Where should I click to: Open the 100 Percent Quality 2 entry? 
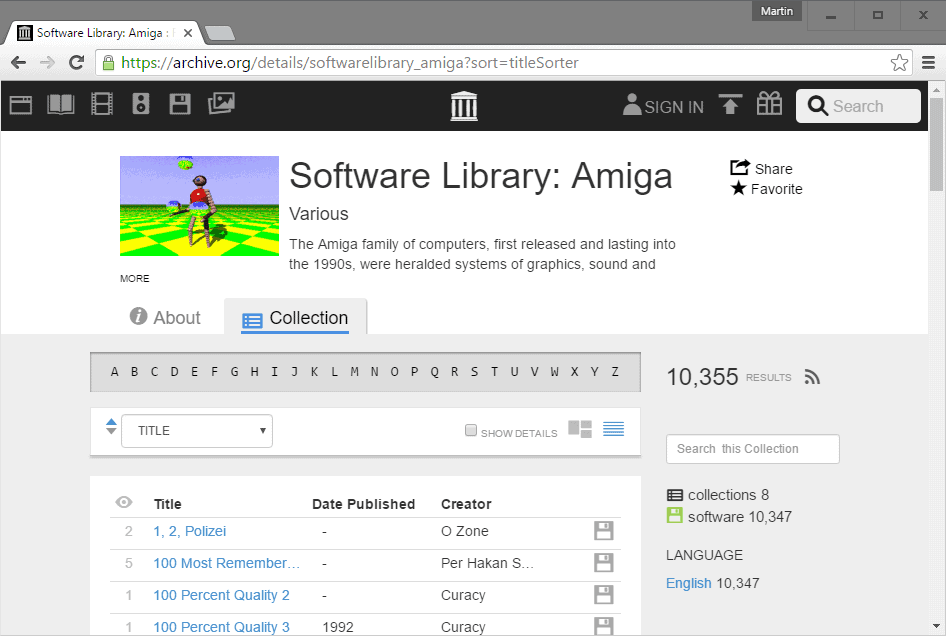pos(221,595)
